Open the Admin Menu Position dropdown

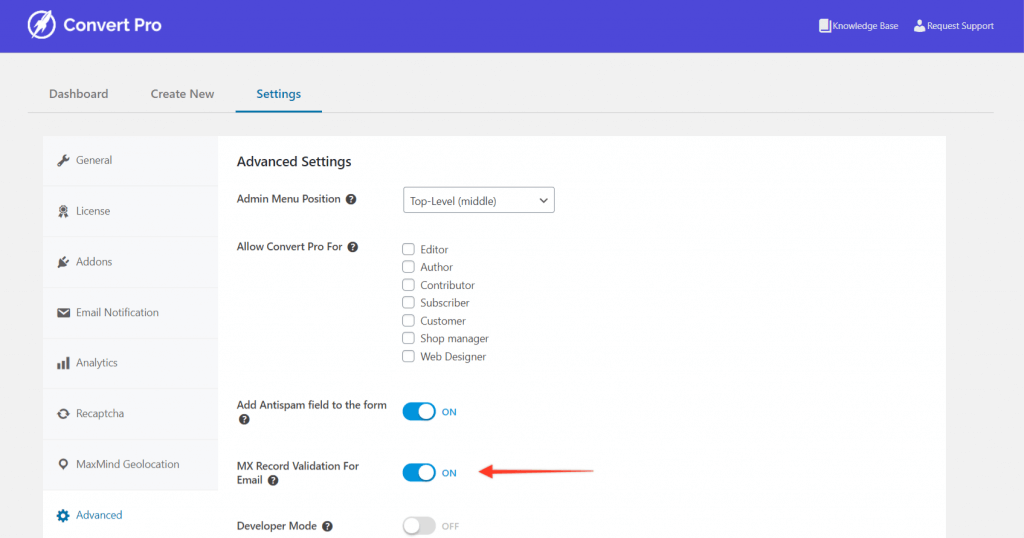click(479, 200)
